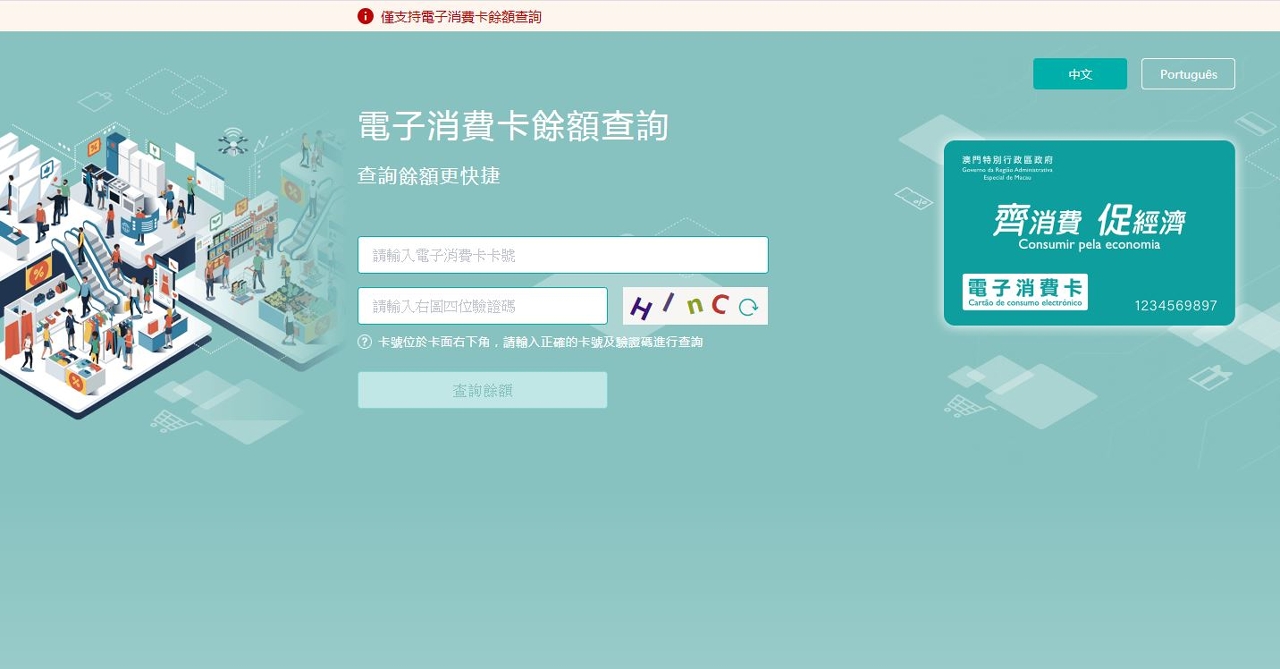Click the captcha refresh arrow icon
The width and height of the screenshot is (1280, 669).
[748, 307]
